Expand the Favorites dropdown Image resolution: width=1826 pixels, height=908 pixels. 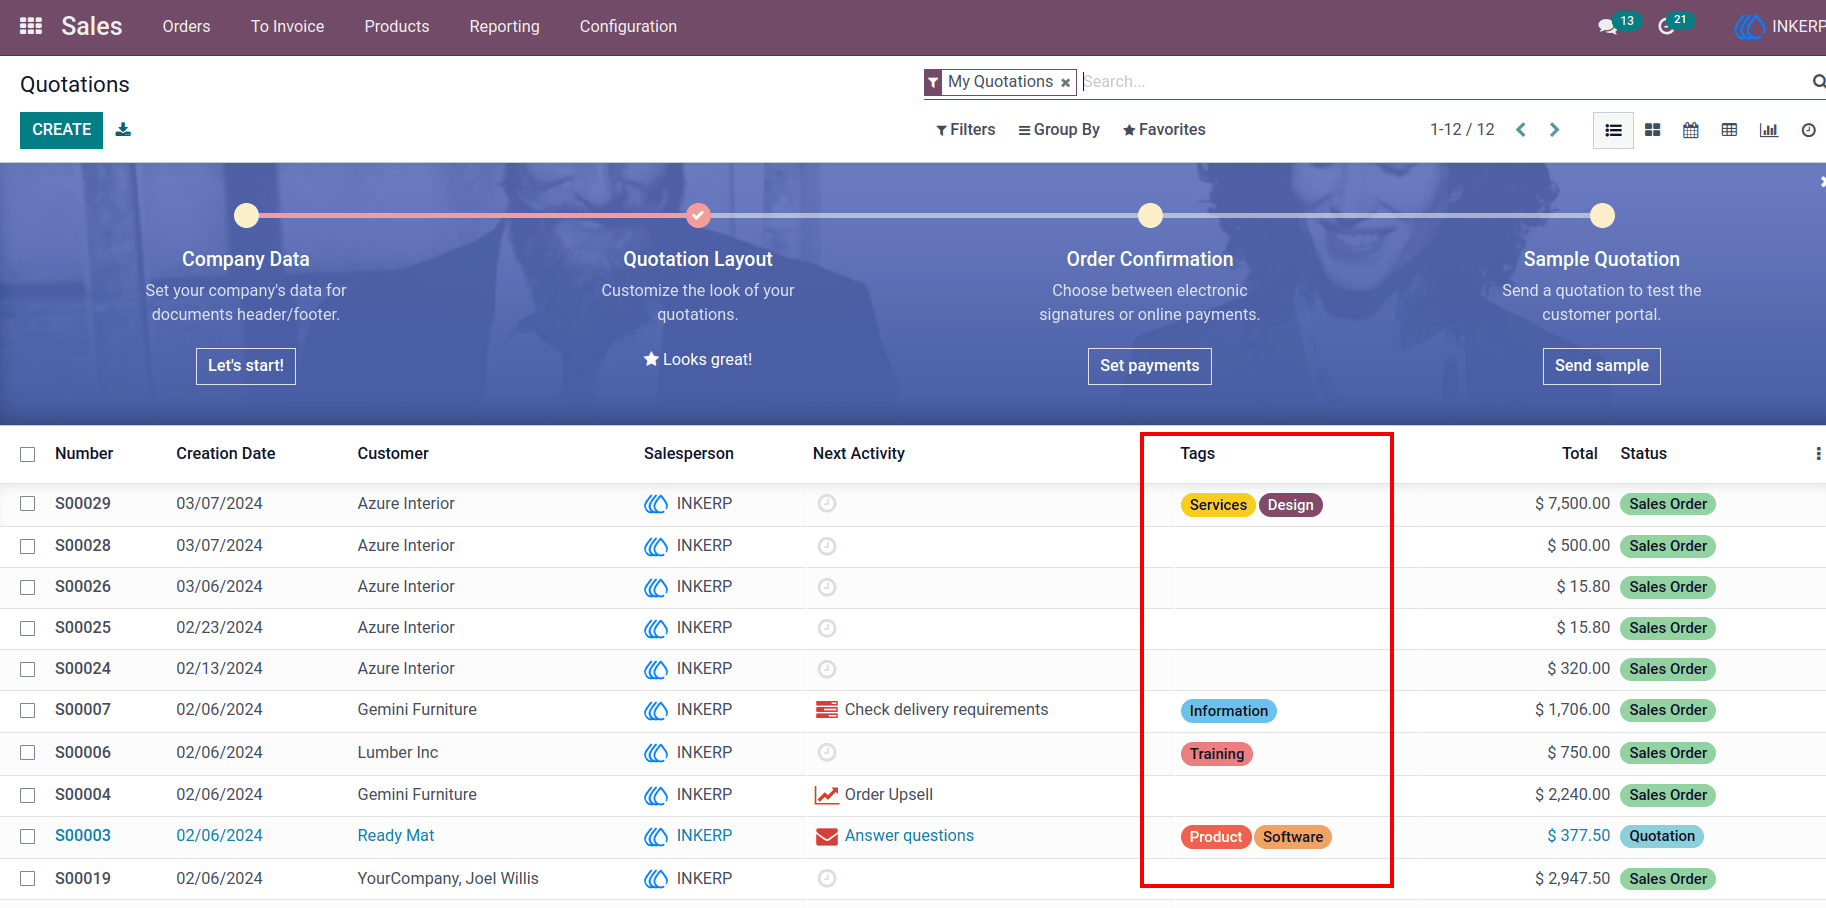[1164, 130]
